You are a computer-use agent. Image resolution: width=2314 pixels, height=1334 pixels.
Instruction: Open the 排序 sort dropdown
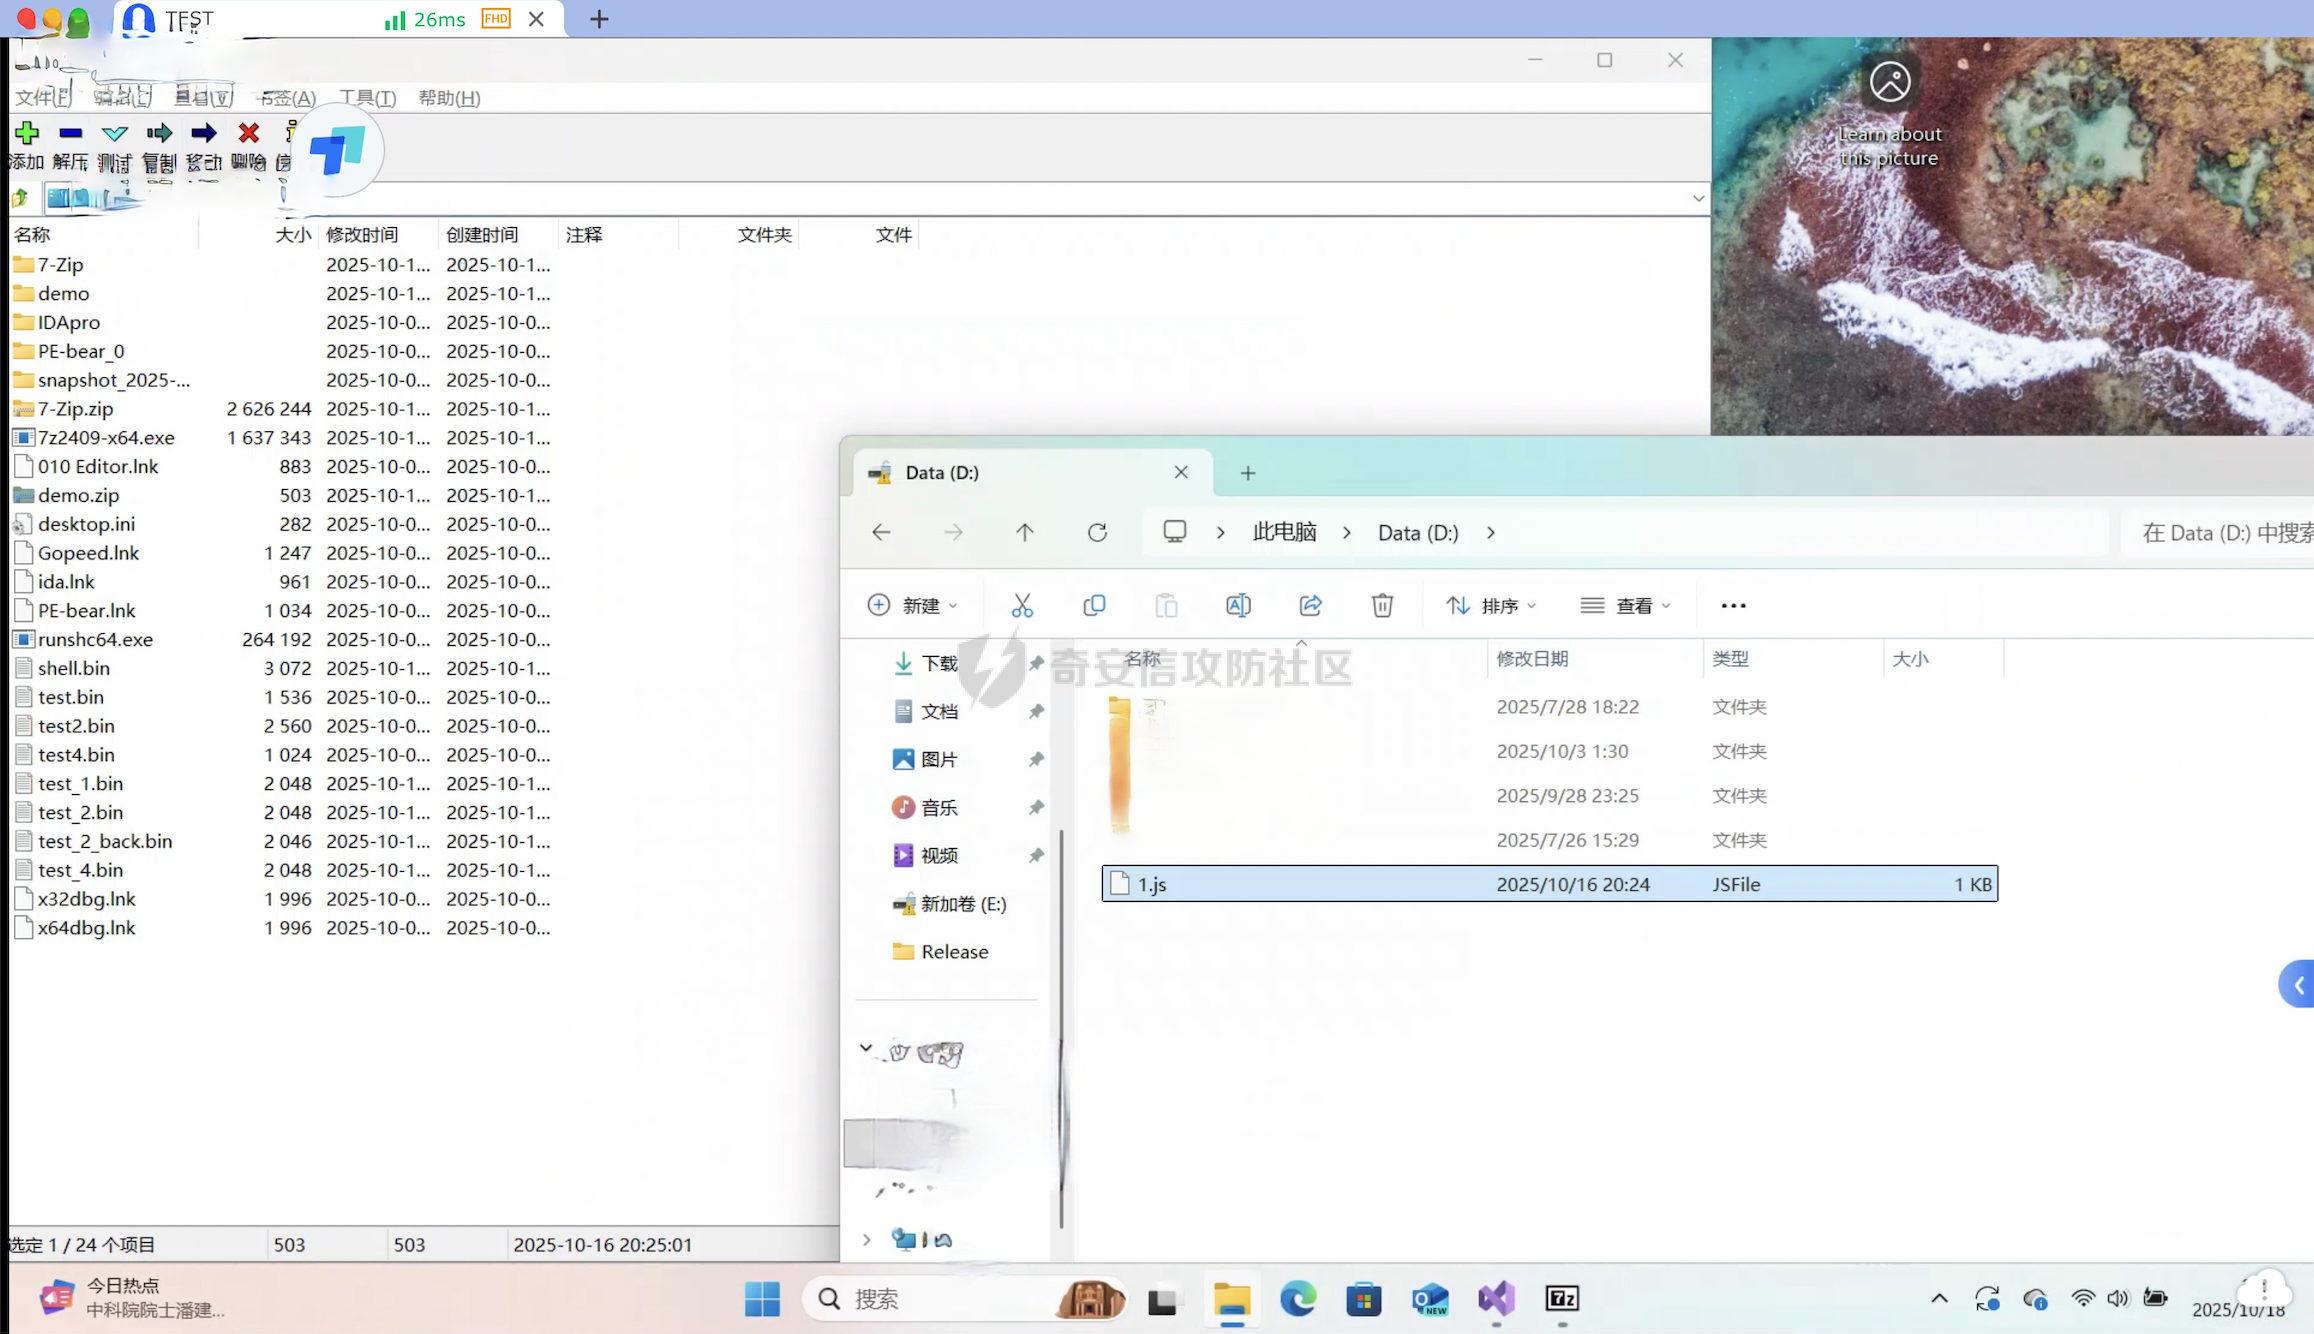(x=1490, y=605)
